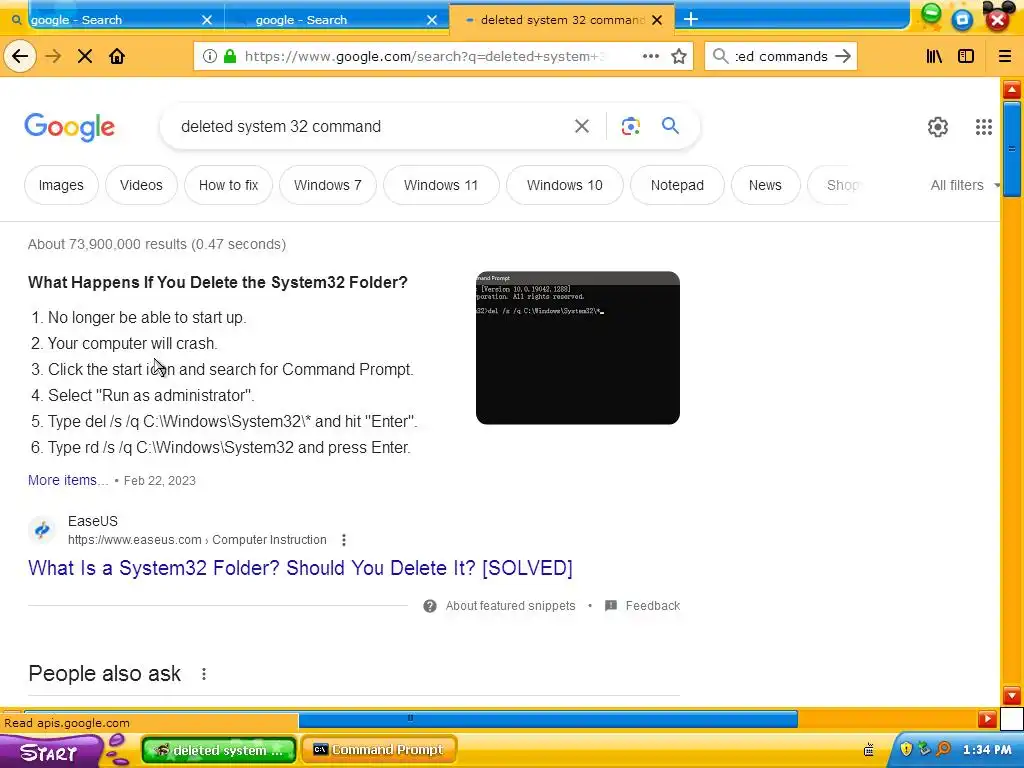Apply the Notepad filter chip
Screen dimensions: 1024x768
click(x=677, y=185)
